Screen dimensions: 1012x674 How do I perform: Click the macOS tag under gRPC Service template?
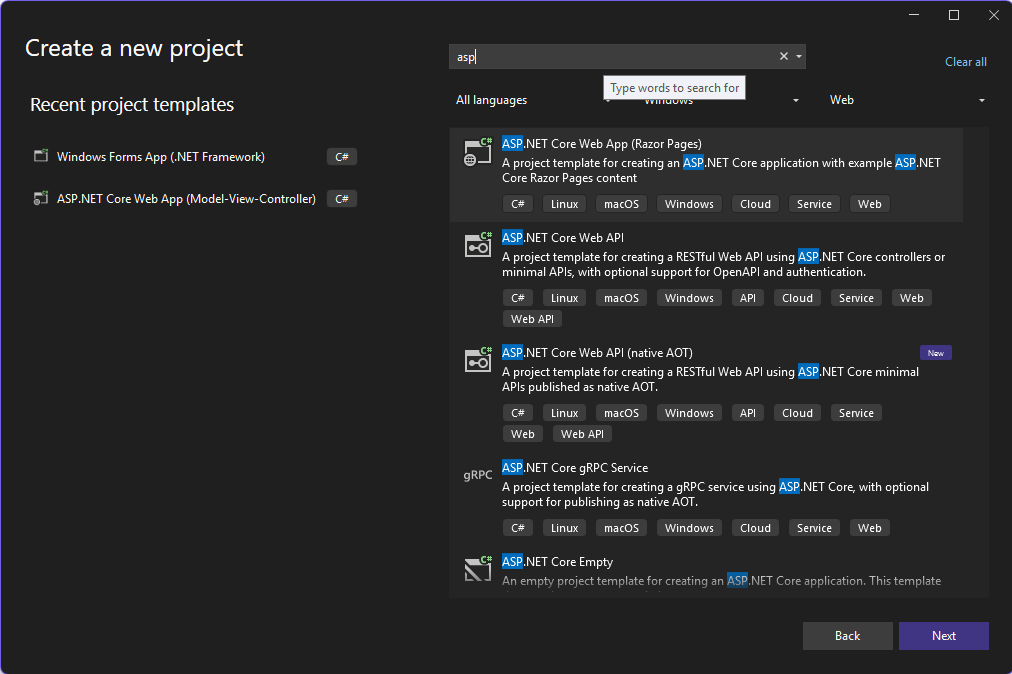pyautogui.click(x=622, y=528)
